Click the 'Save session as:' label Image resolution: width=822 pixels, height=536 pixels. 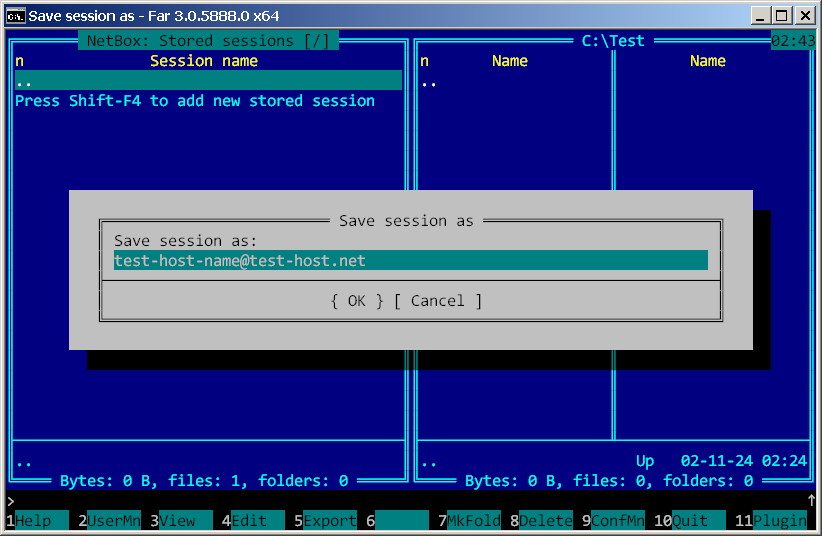[186, 241]
